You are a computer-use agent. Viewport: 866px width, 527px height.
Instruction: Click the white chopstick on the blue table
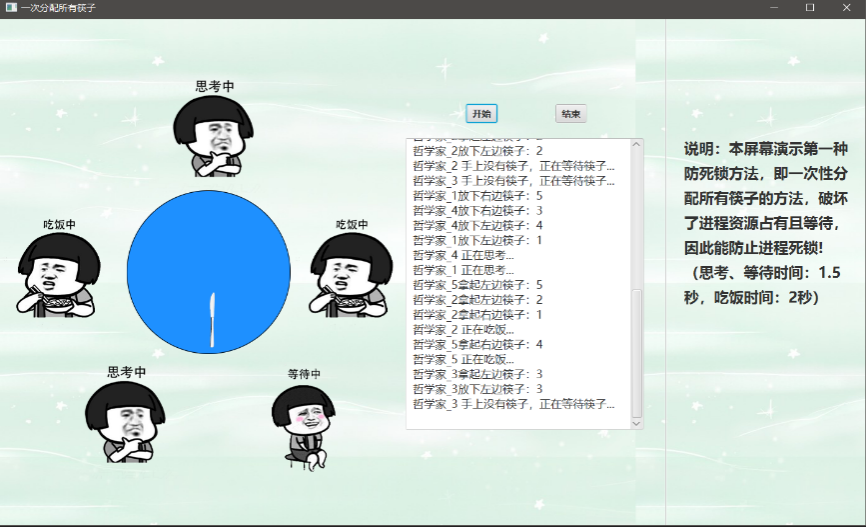[x=212, y=320]
